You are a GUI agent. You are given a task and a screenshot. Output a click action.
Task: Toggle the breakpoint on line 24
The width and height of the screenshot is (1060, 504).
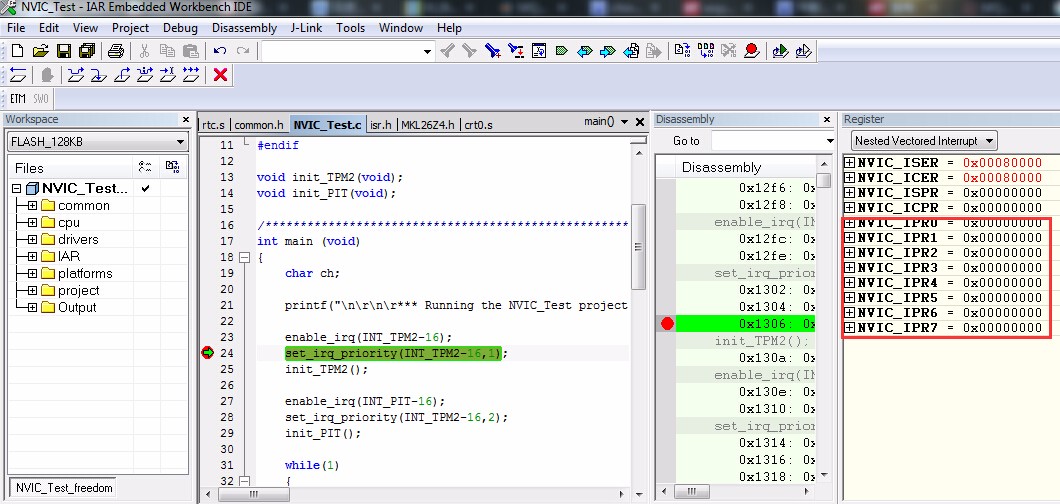click(x=208, y=353)
